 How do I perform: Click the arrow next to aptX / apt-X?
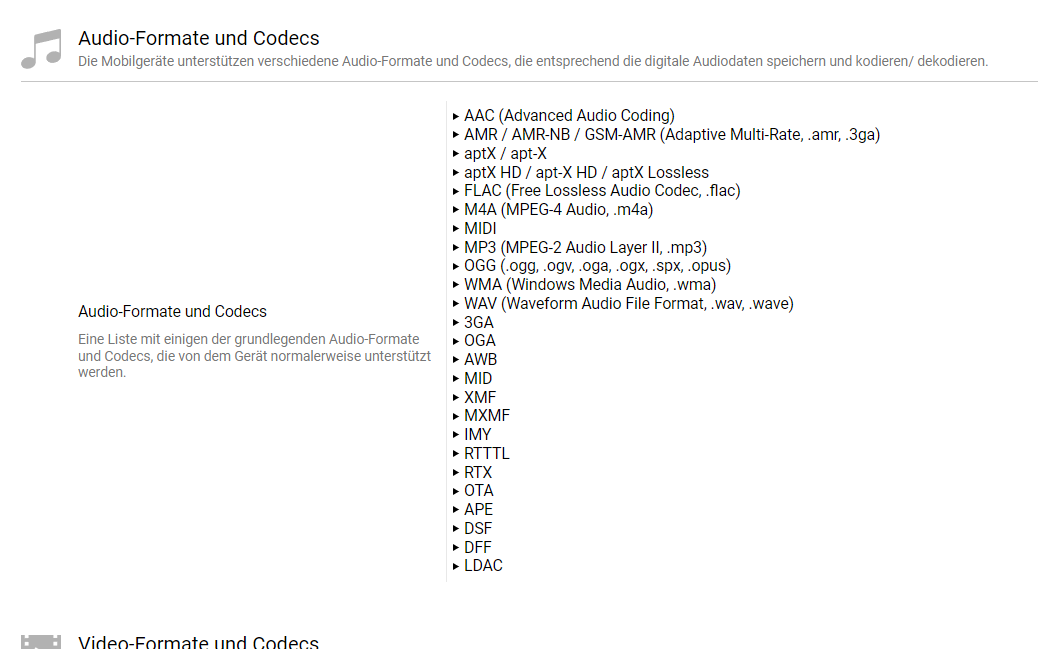click(x=456, y=154)
